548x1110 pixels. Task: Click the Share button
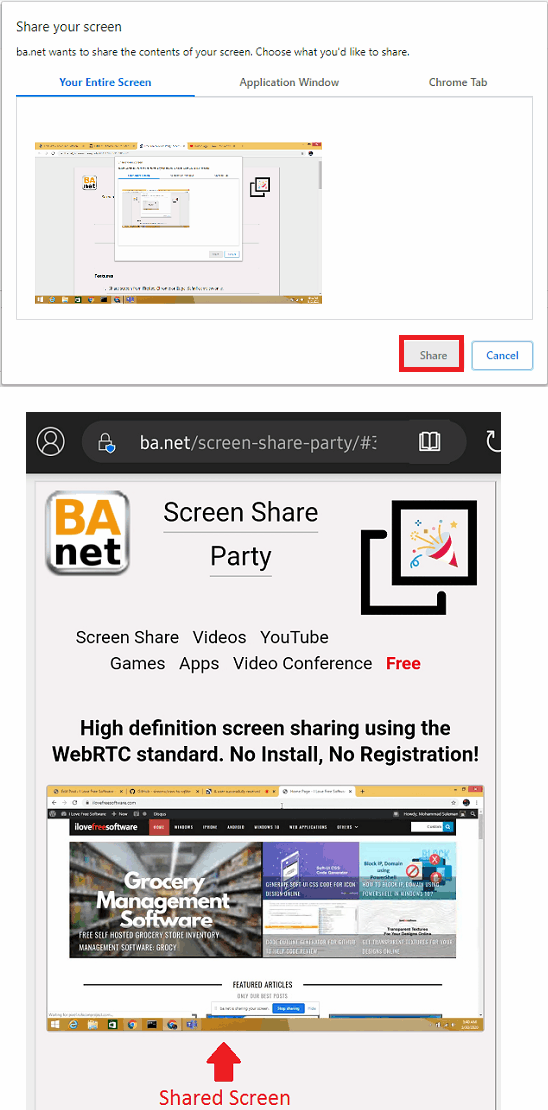[433, 355]
